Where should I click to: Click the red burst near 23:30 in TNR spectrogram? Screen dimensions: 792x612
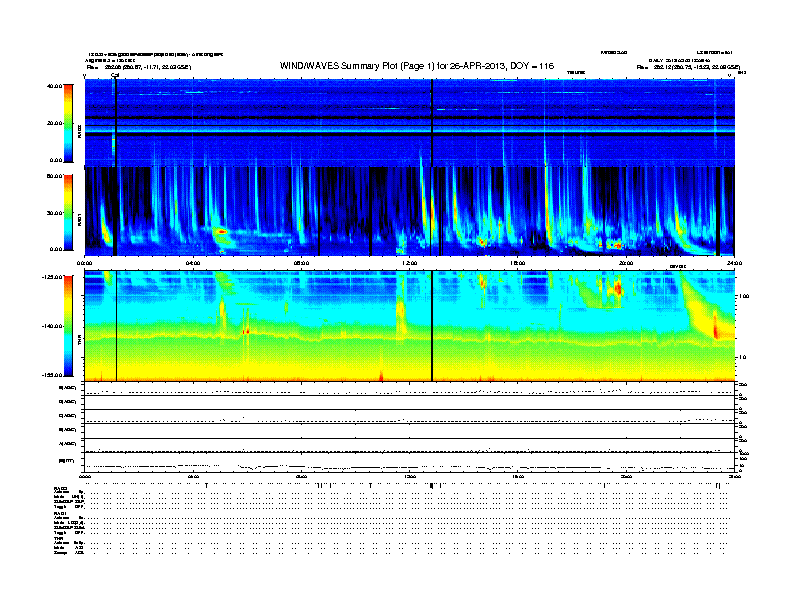[x=715, y=325]
